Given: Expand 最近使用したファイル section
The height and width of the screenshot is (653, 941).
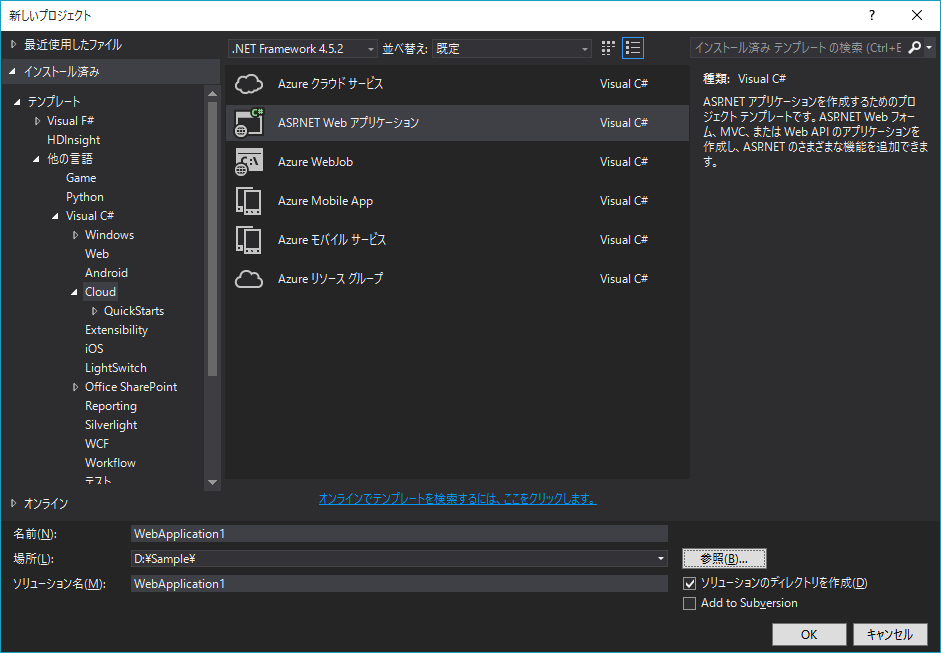Looking at the screenshot, I should coord(13,44).
